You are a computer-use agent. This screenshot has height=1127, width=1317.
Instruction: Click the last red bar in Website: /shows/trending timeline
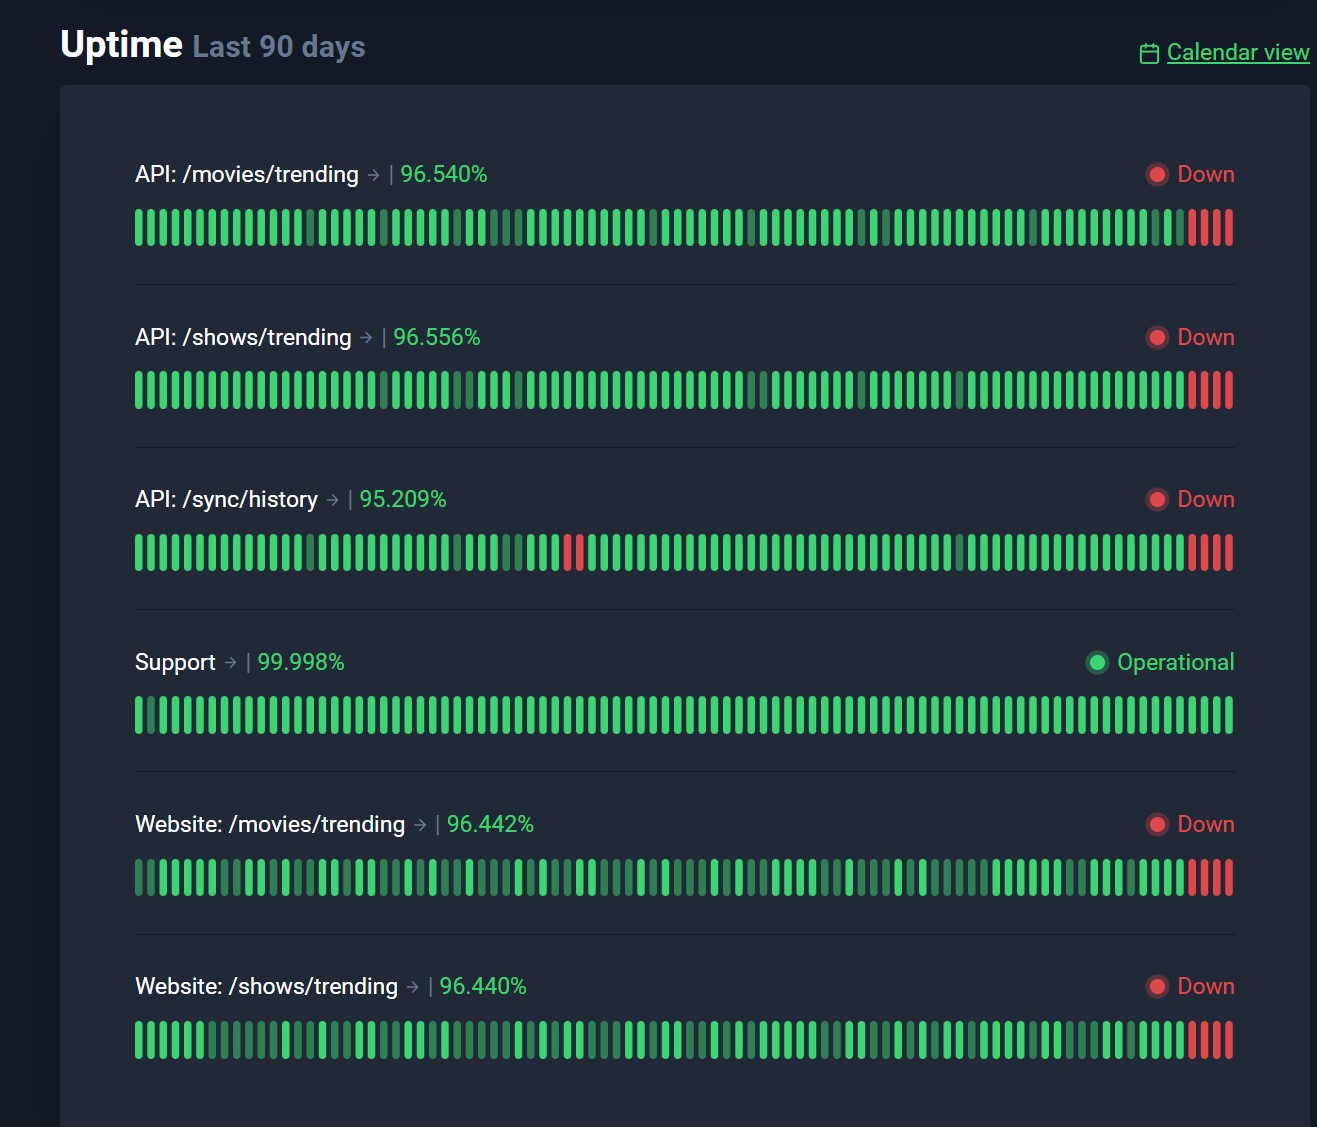pyautogui.click(x=1229, y=1040)
